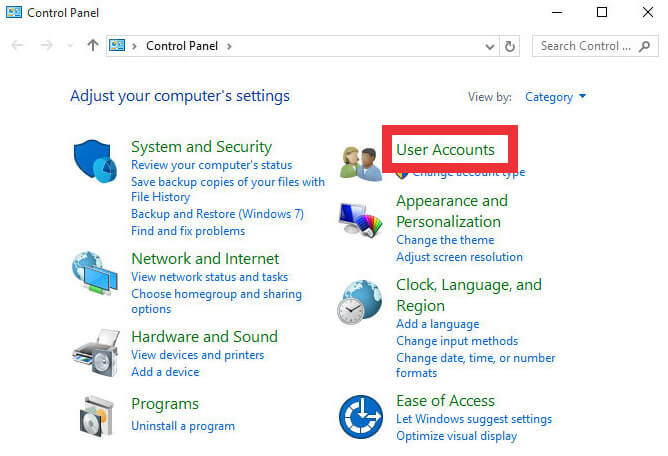668x456 pixels.
Task: Expand the recent locations dropdown arrow
Action: point(70,46)
